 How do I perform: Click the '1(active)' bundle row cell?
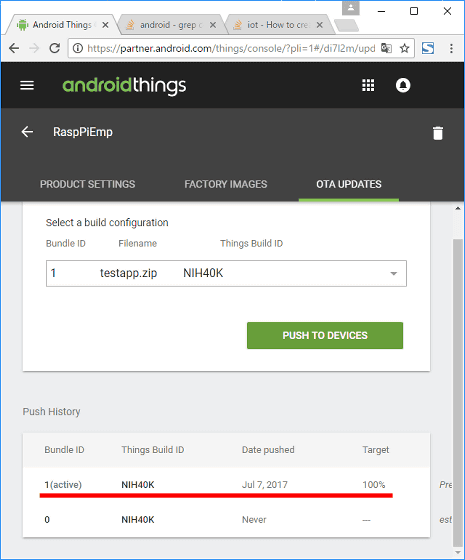pyautogui.click(x=63, y=485)
